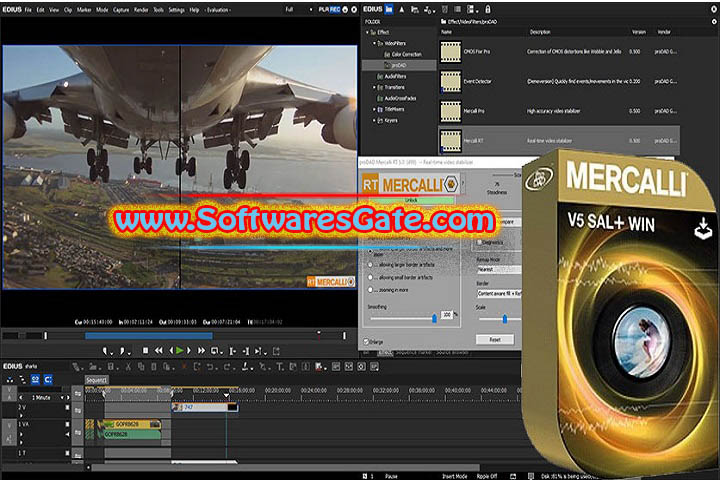This screenshot has height=480, width=720.
Task: Click the Stop playback button
Action: (145, 351)
